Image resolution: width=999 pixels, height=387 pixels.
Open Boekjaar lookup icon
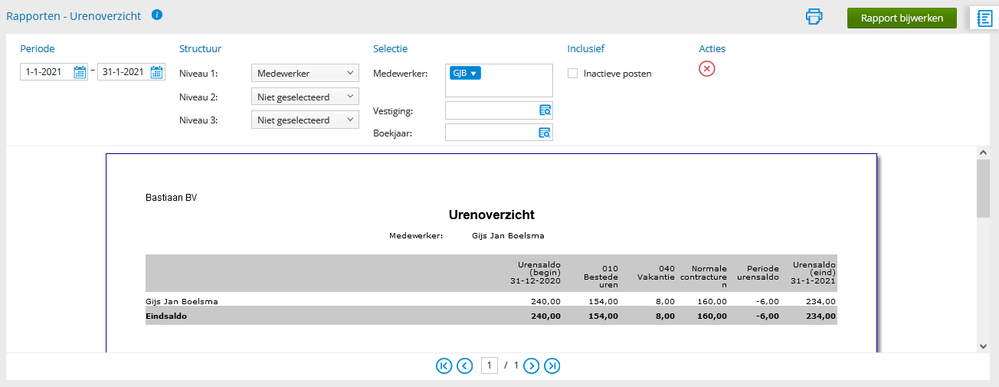545,133
